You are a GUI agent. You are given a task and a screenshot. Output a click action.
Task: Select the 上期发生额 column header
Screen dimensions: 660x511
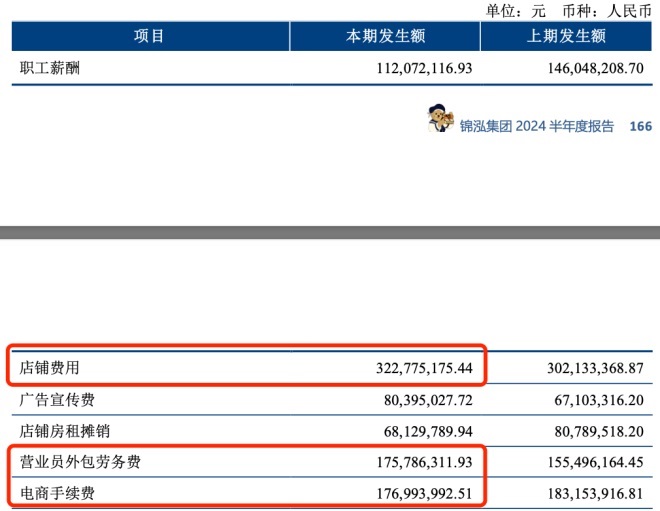click(x=566, y=36)
